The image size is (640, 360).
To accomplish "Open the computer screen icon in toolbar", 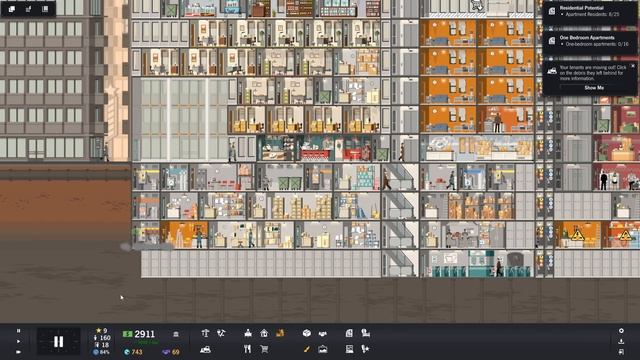I will click(349, 349).
